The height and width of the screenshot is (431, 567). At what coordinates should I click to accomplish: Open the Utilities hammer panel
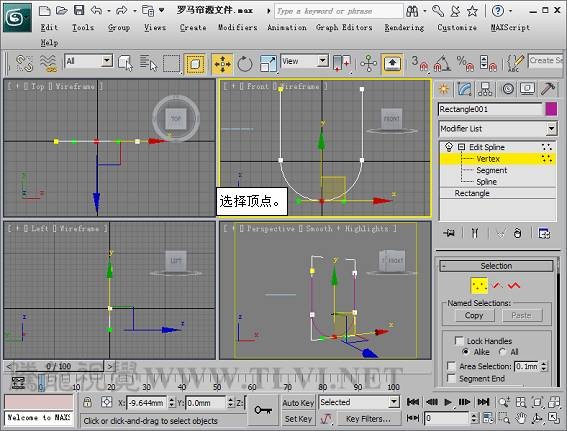(x=548, y=89)
